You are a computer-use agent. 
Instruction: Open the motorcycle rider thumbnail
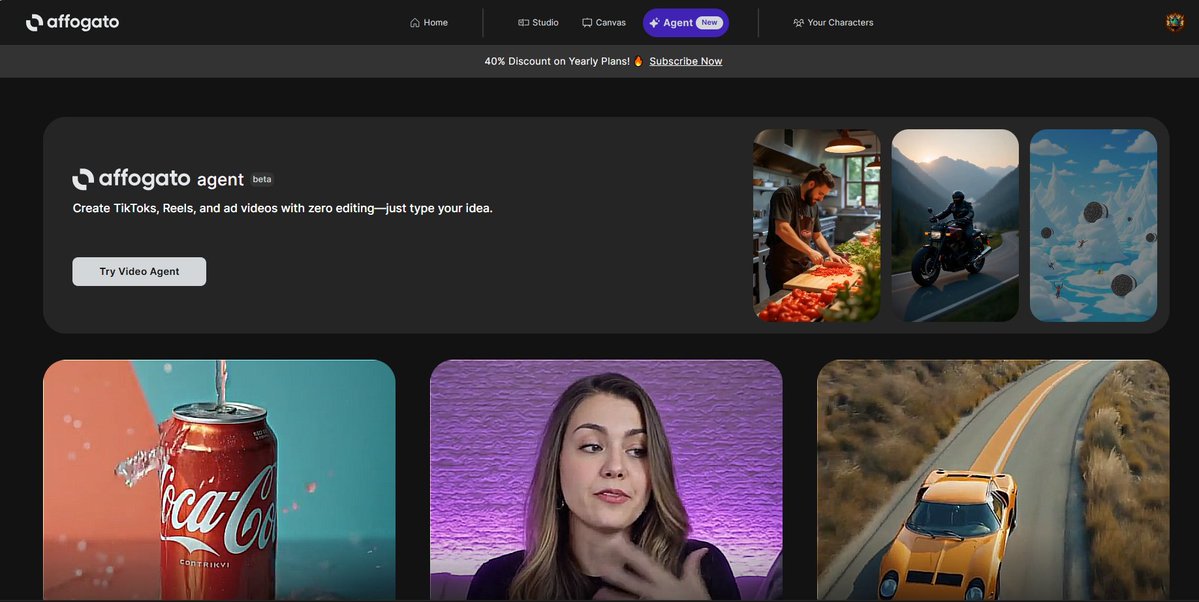coord(955,225)
